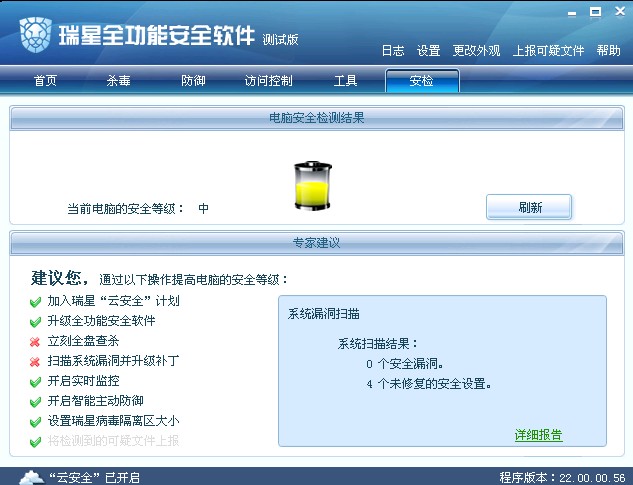Click 更改外观 menu item
This screenshot has height=485, width=633.
tap(476, 50)
